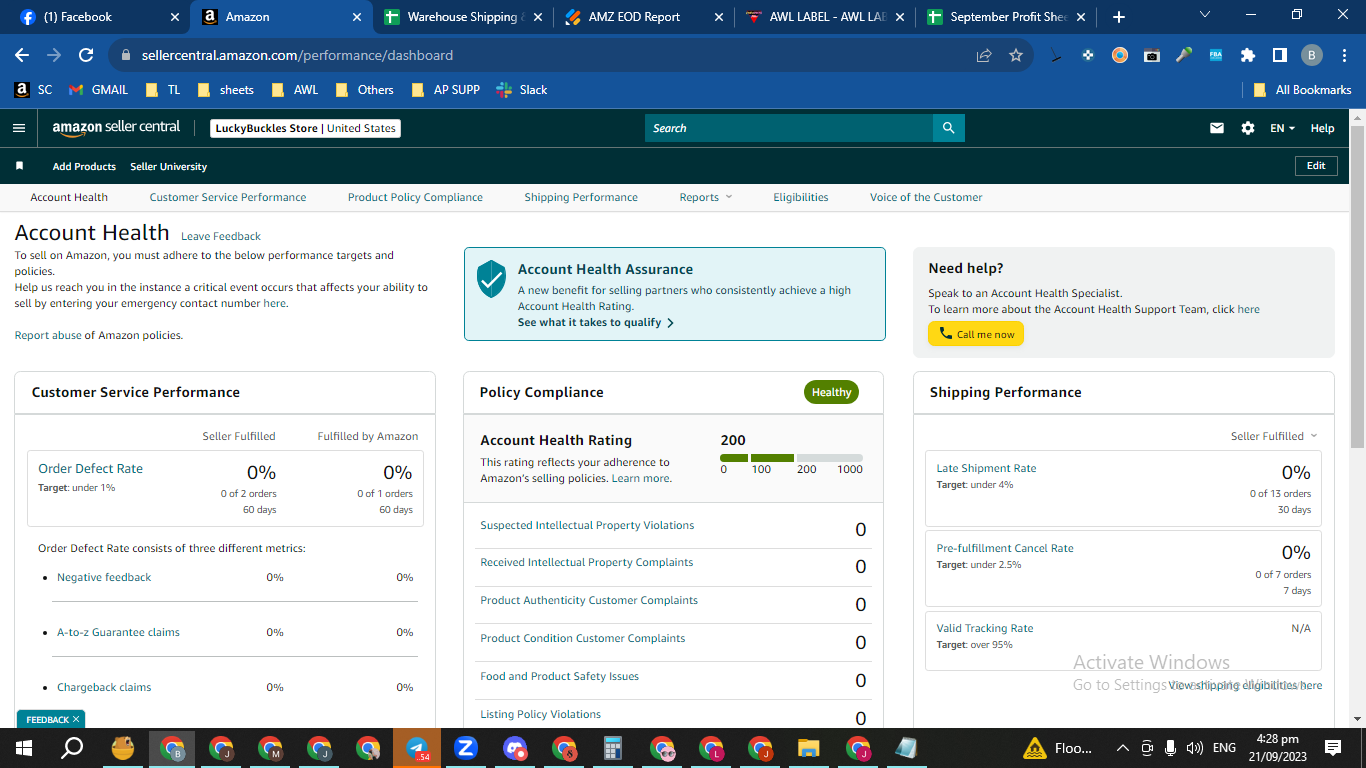Open Suspected Intellectual Property Violations
This screenshot has height=768, width=1366.
click(x=587, y=525)
